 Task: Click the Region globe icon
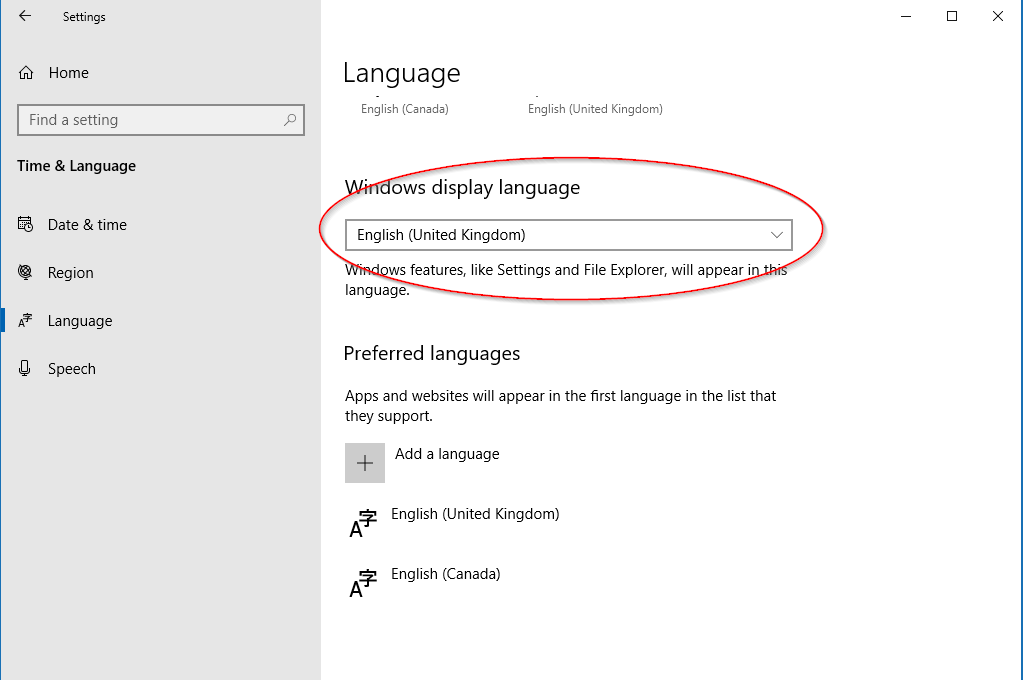pyautogui.click(x=25, y=272)
